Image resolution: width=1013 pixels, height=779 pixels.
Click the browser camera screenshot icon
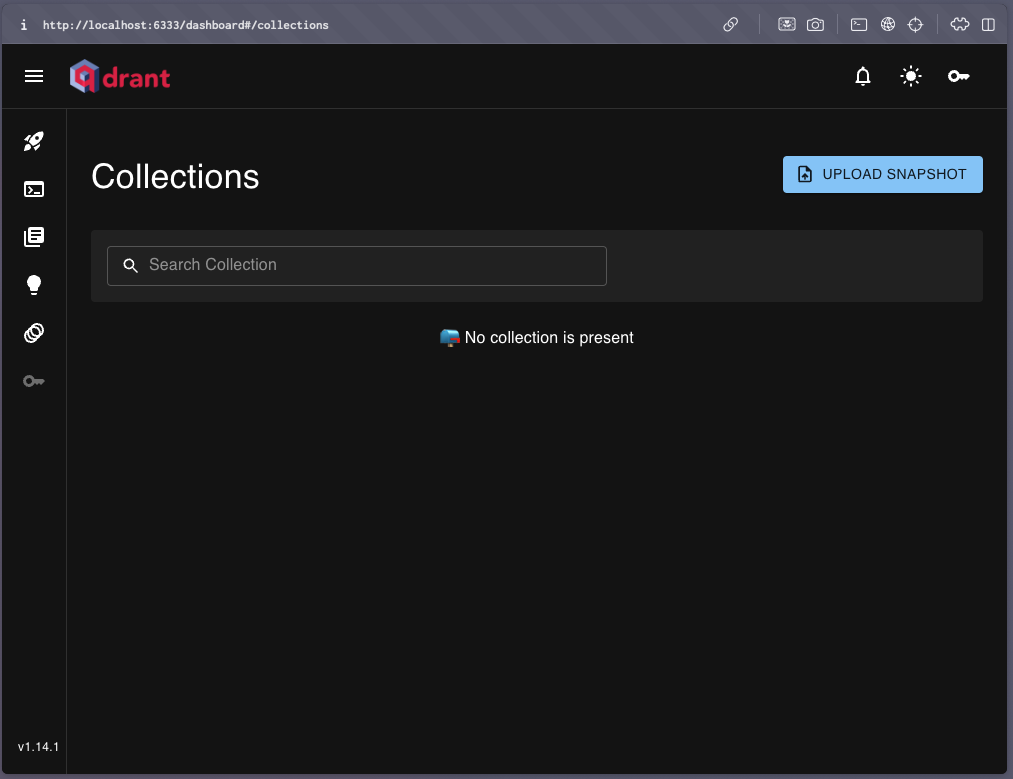point(815,25)
